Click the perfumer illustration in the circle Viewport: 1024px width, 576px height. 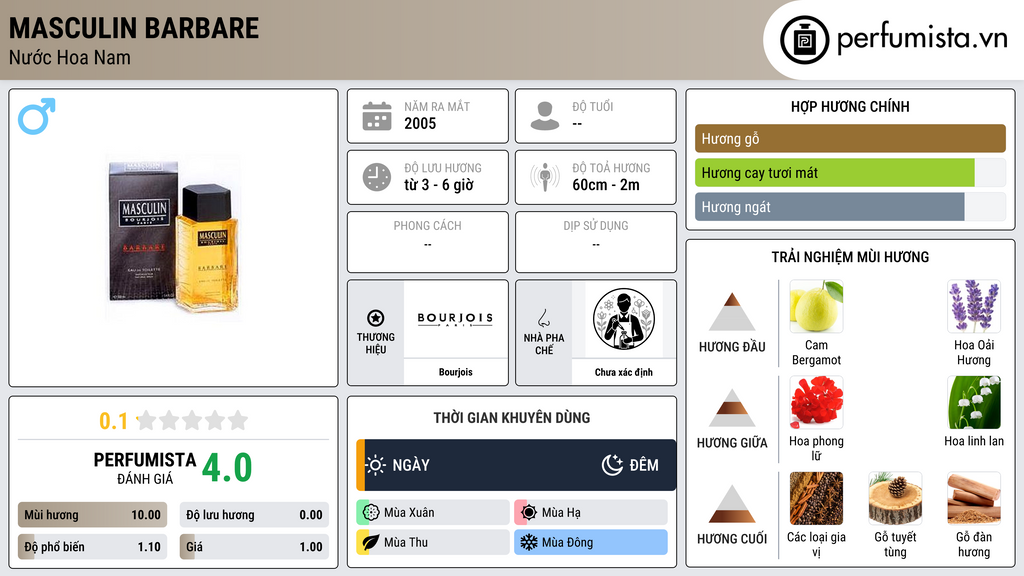624,319
